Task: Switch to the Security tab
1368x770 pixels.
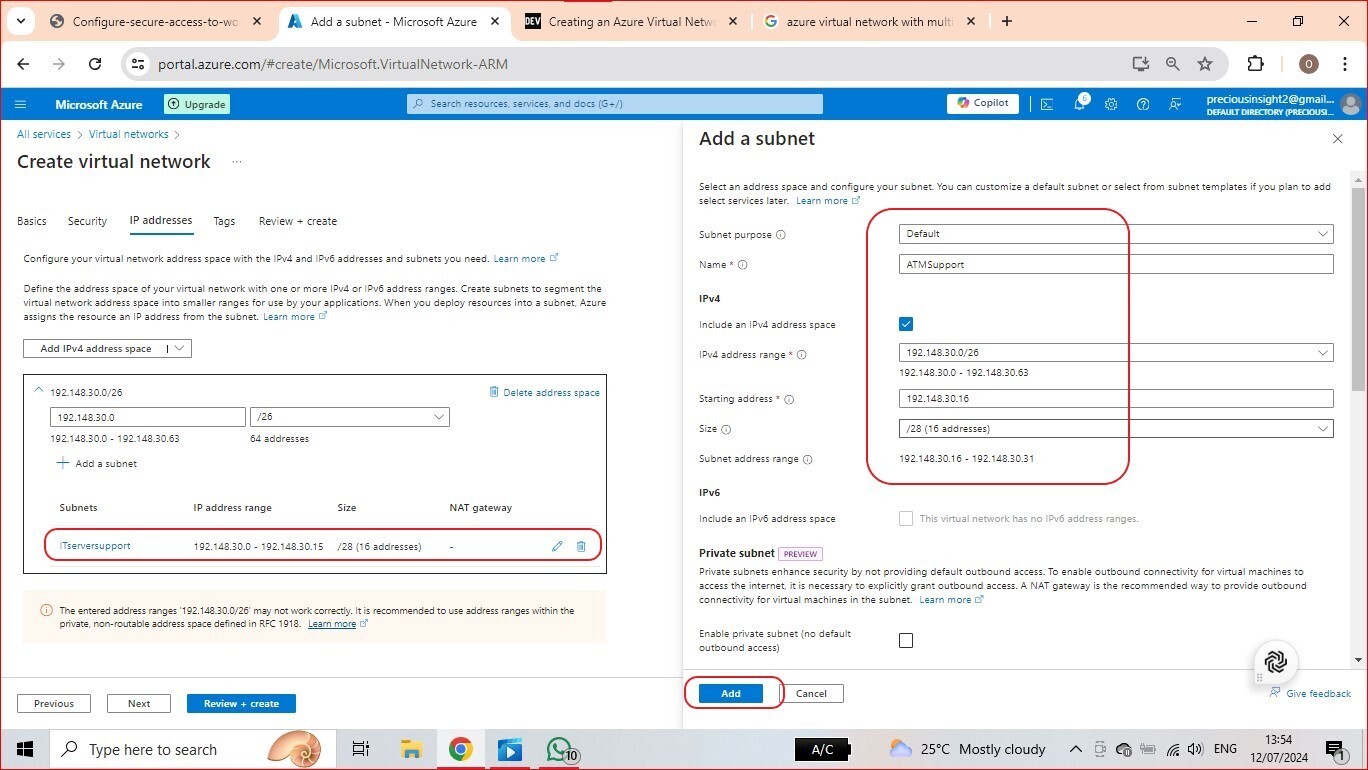Action: coord(87,221)
